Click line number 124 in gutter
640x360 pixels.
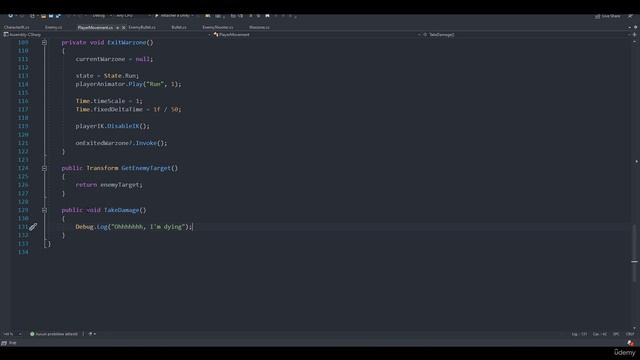click(x=23, y=168)
